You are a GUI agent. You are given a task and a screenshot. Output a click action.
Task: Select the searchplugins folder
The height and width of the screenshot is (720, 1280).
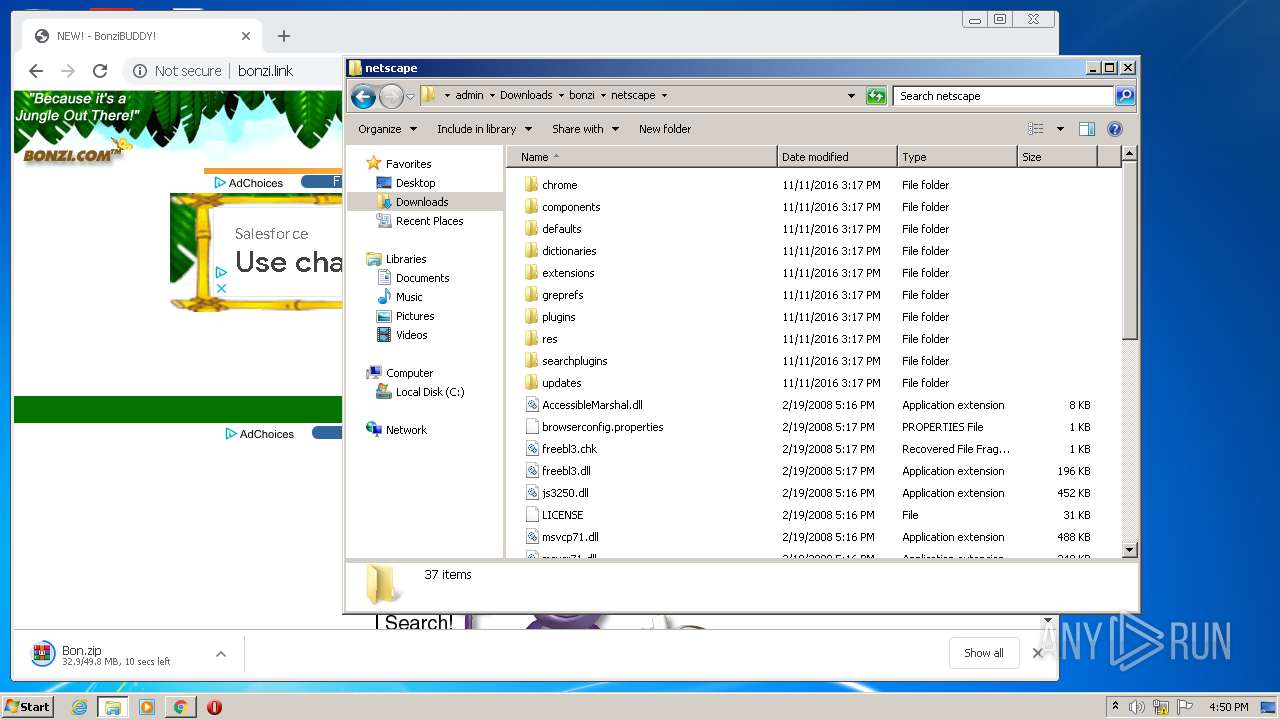click(x=574, y=361)
